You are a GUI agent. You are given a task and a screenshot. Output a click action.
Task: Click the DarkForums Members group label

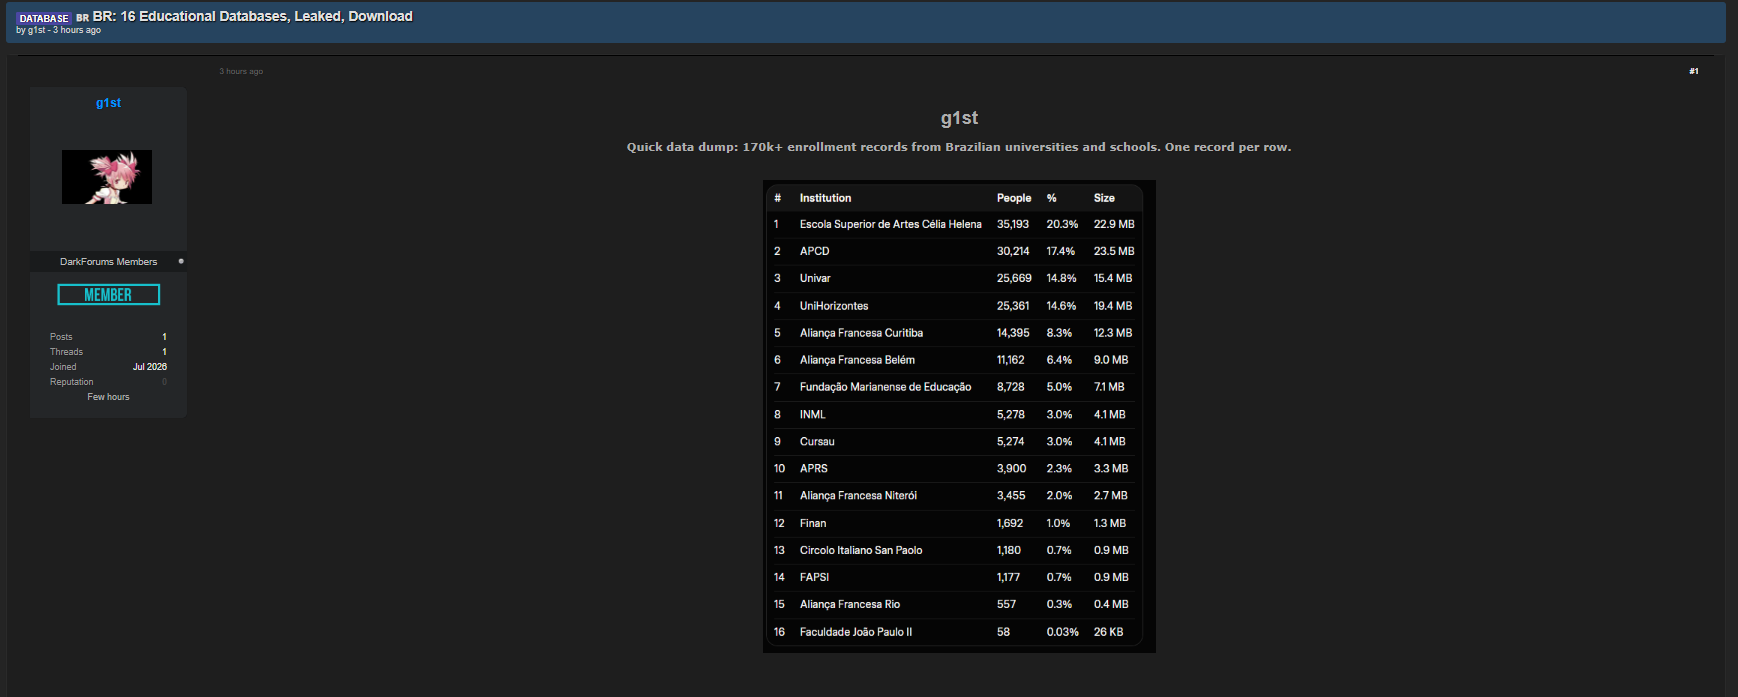tap(108, 262)
